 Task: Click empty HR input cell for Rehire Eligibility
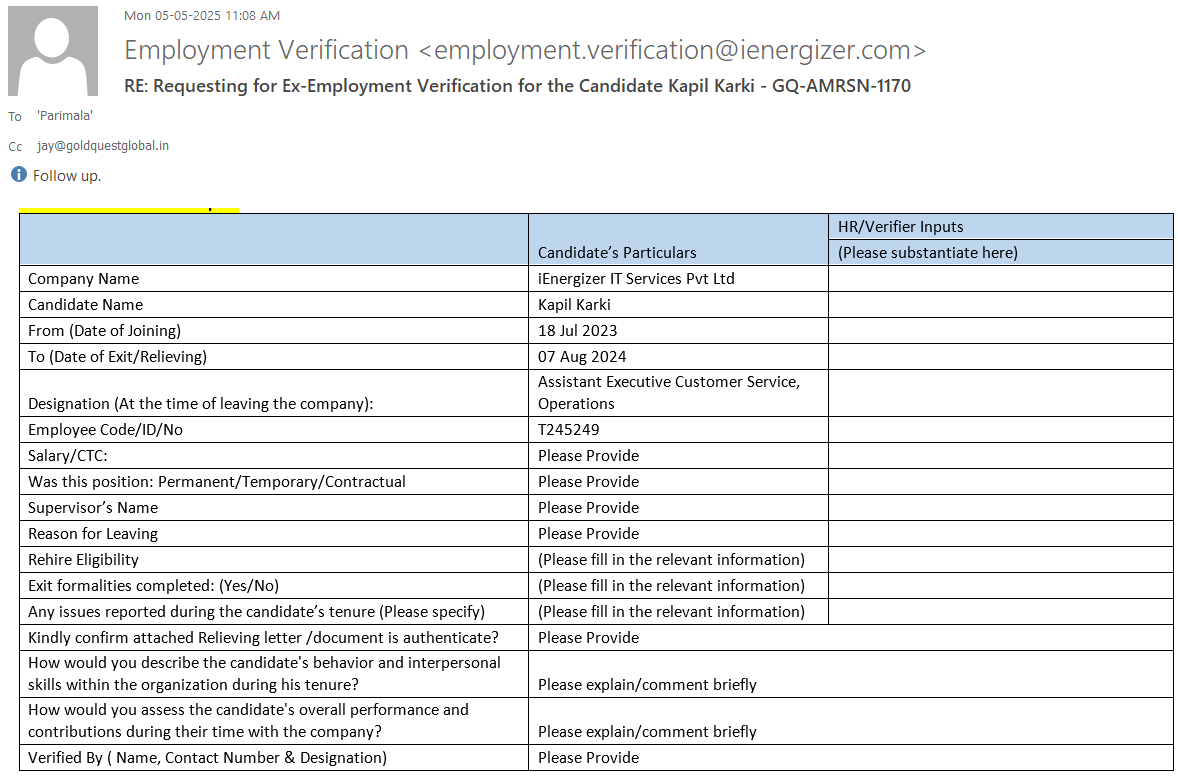[1000, 560]
